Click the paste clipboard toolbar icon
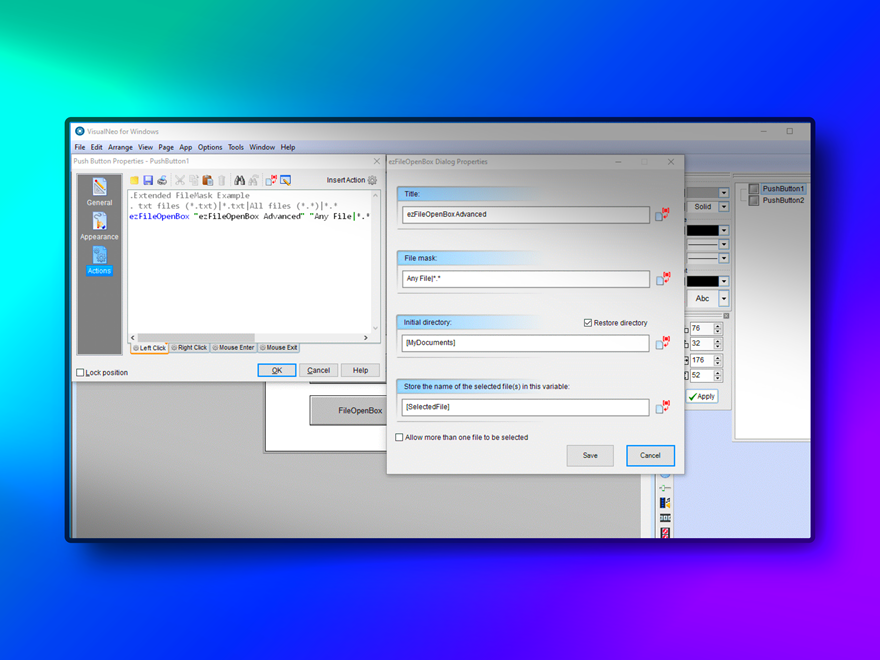Image resolution: width=880 pixels, height=660 pixels. pyautogui.click(x=208, y=181)
